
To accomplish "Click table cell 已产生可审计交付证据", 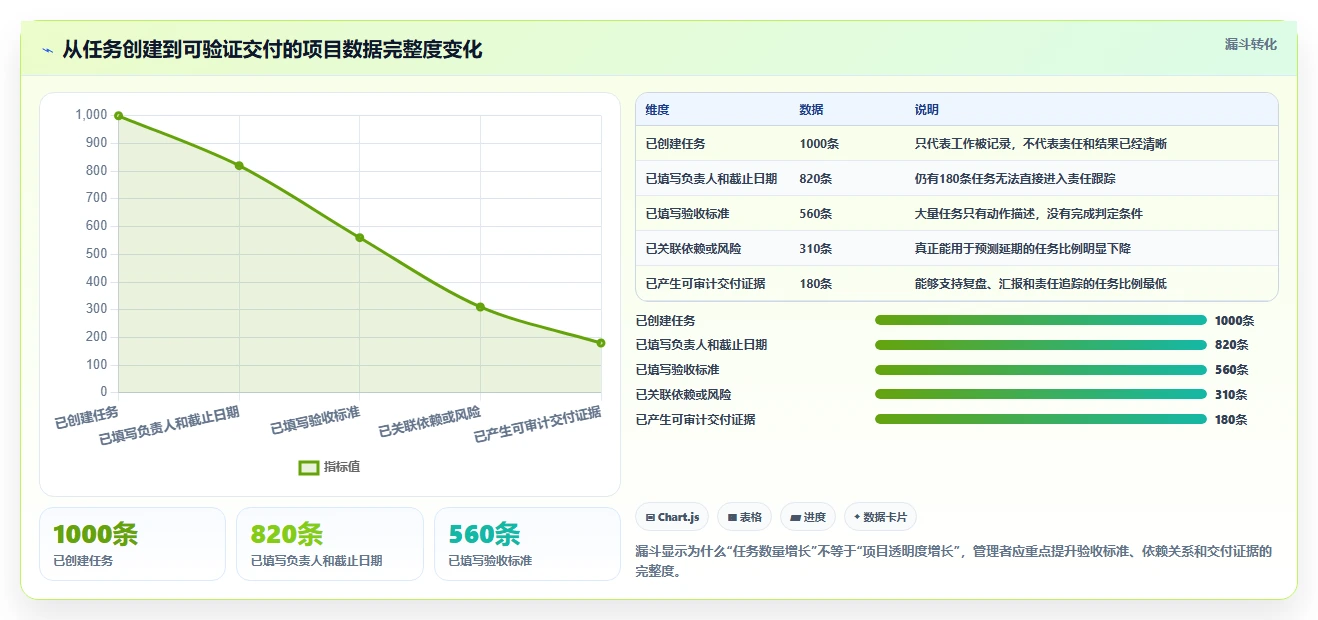I will [x=705, y=284].
